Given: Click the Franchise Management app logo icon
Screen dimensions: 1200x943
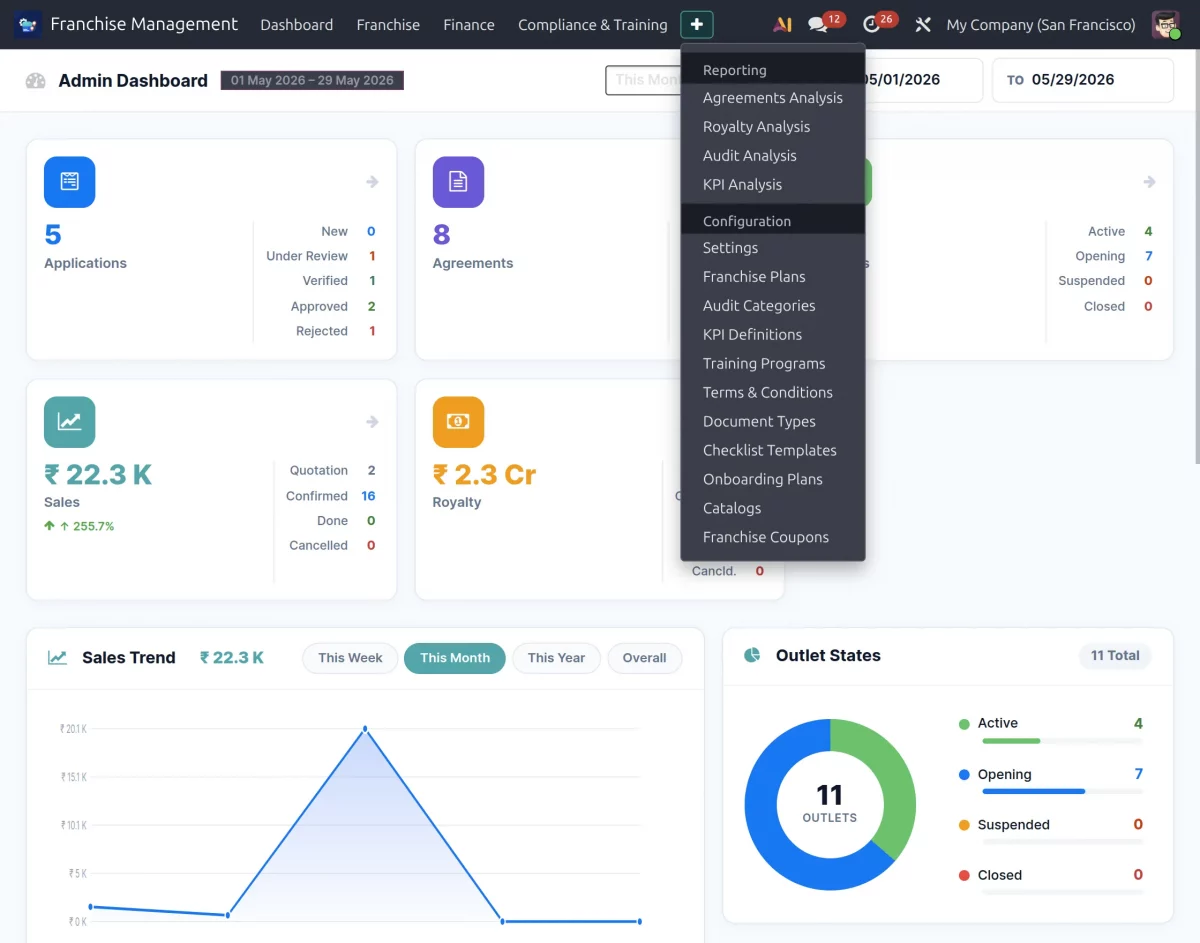Looking at the screenshot, I should click(28, 24).
